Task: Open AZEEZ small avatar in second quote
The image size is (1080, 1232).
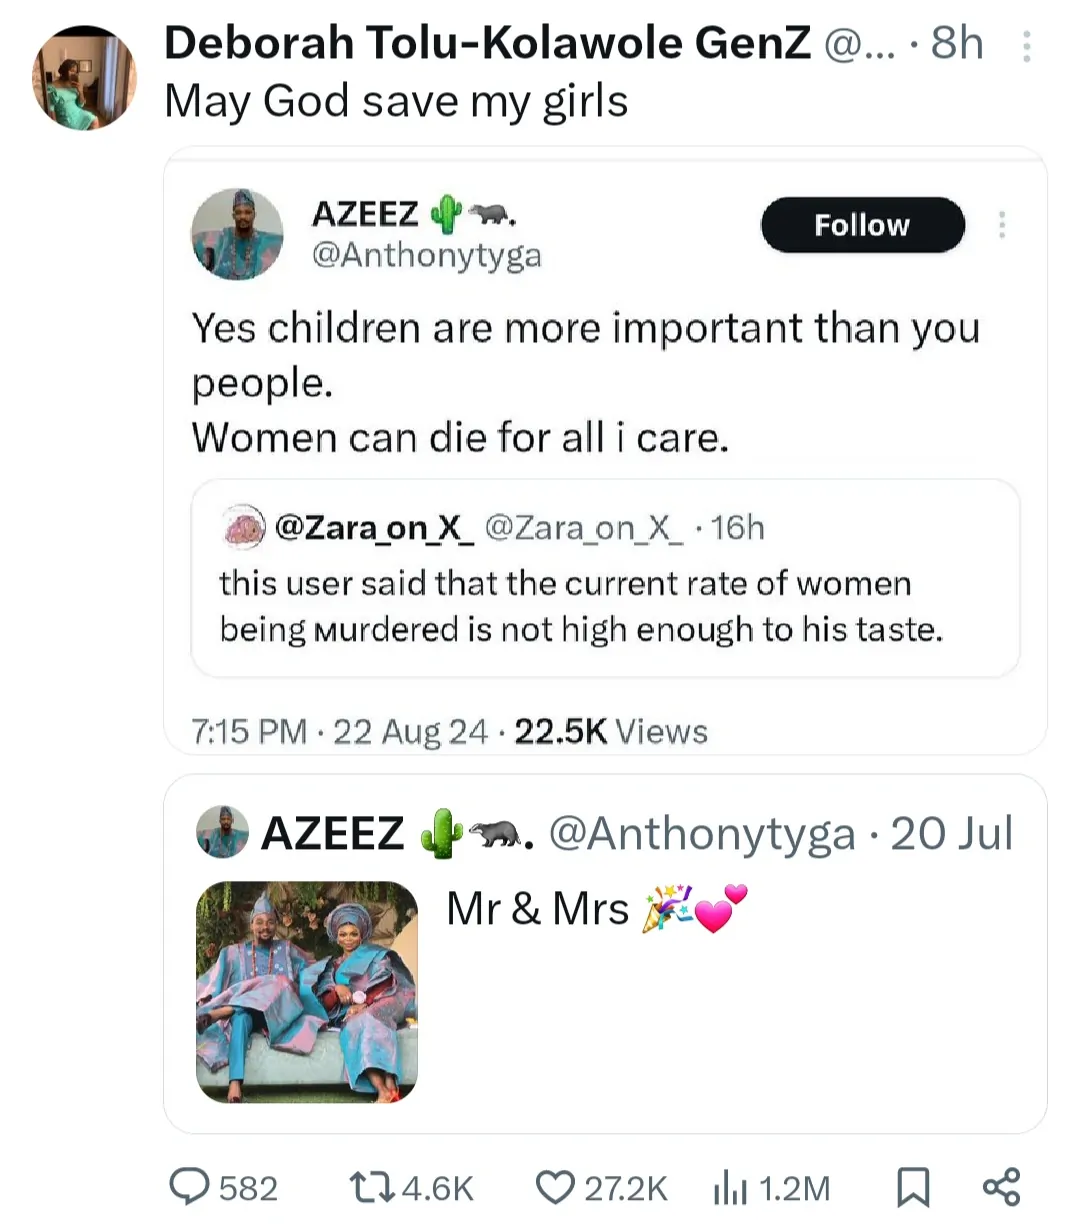Action: (221, 833)
